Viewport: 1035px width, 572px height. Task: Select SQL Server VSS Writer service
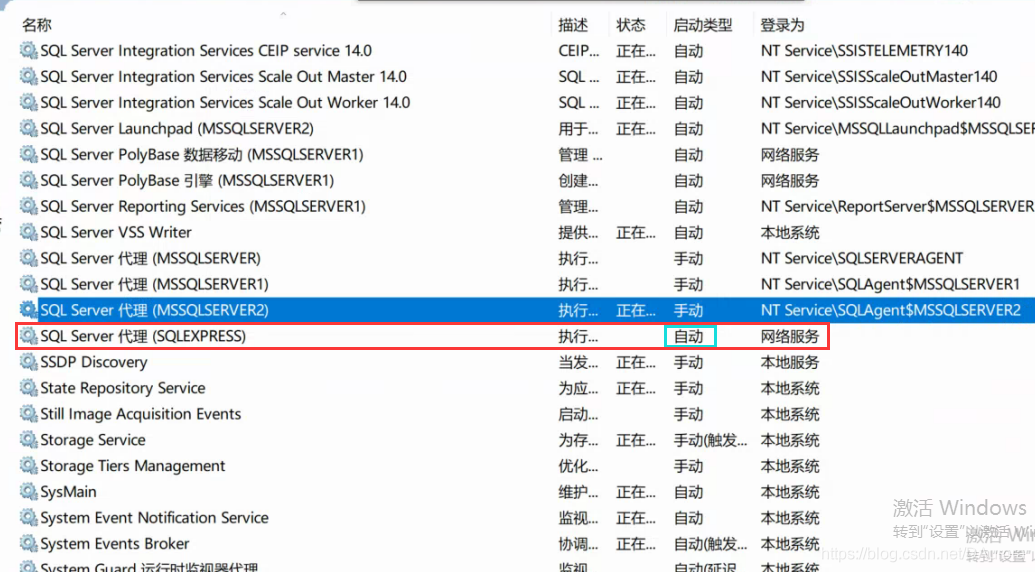pyautogui.click(x=116, y=232)
